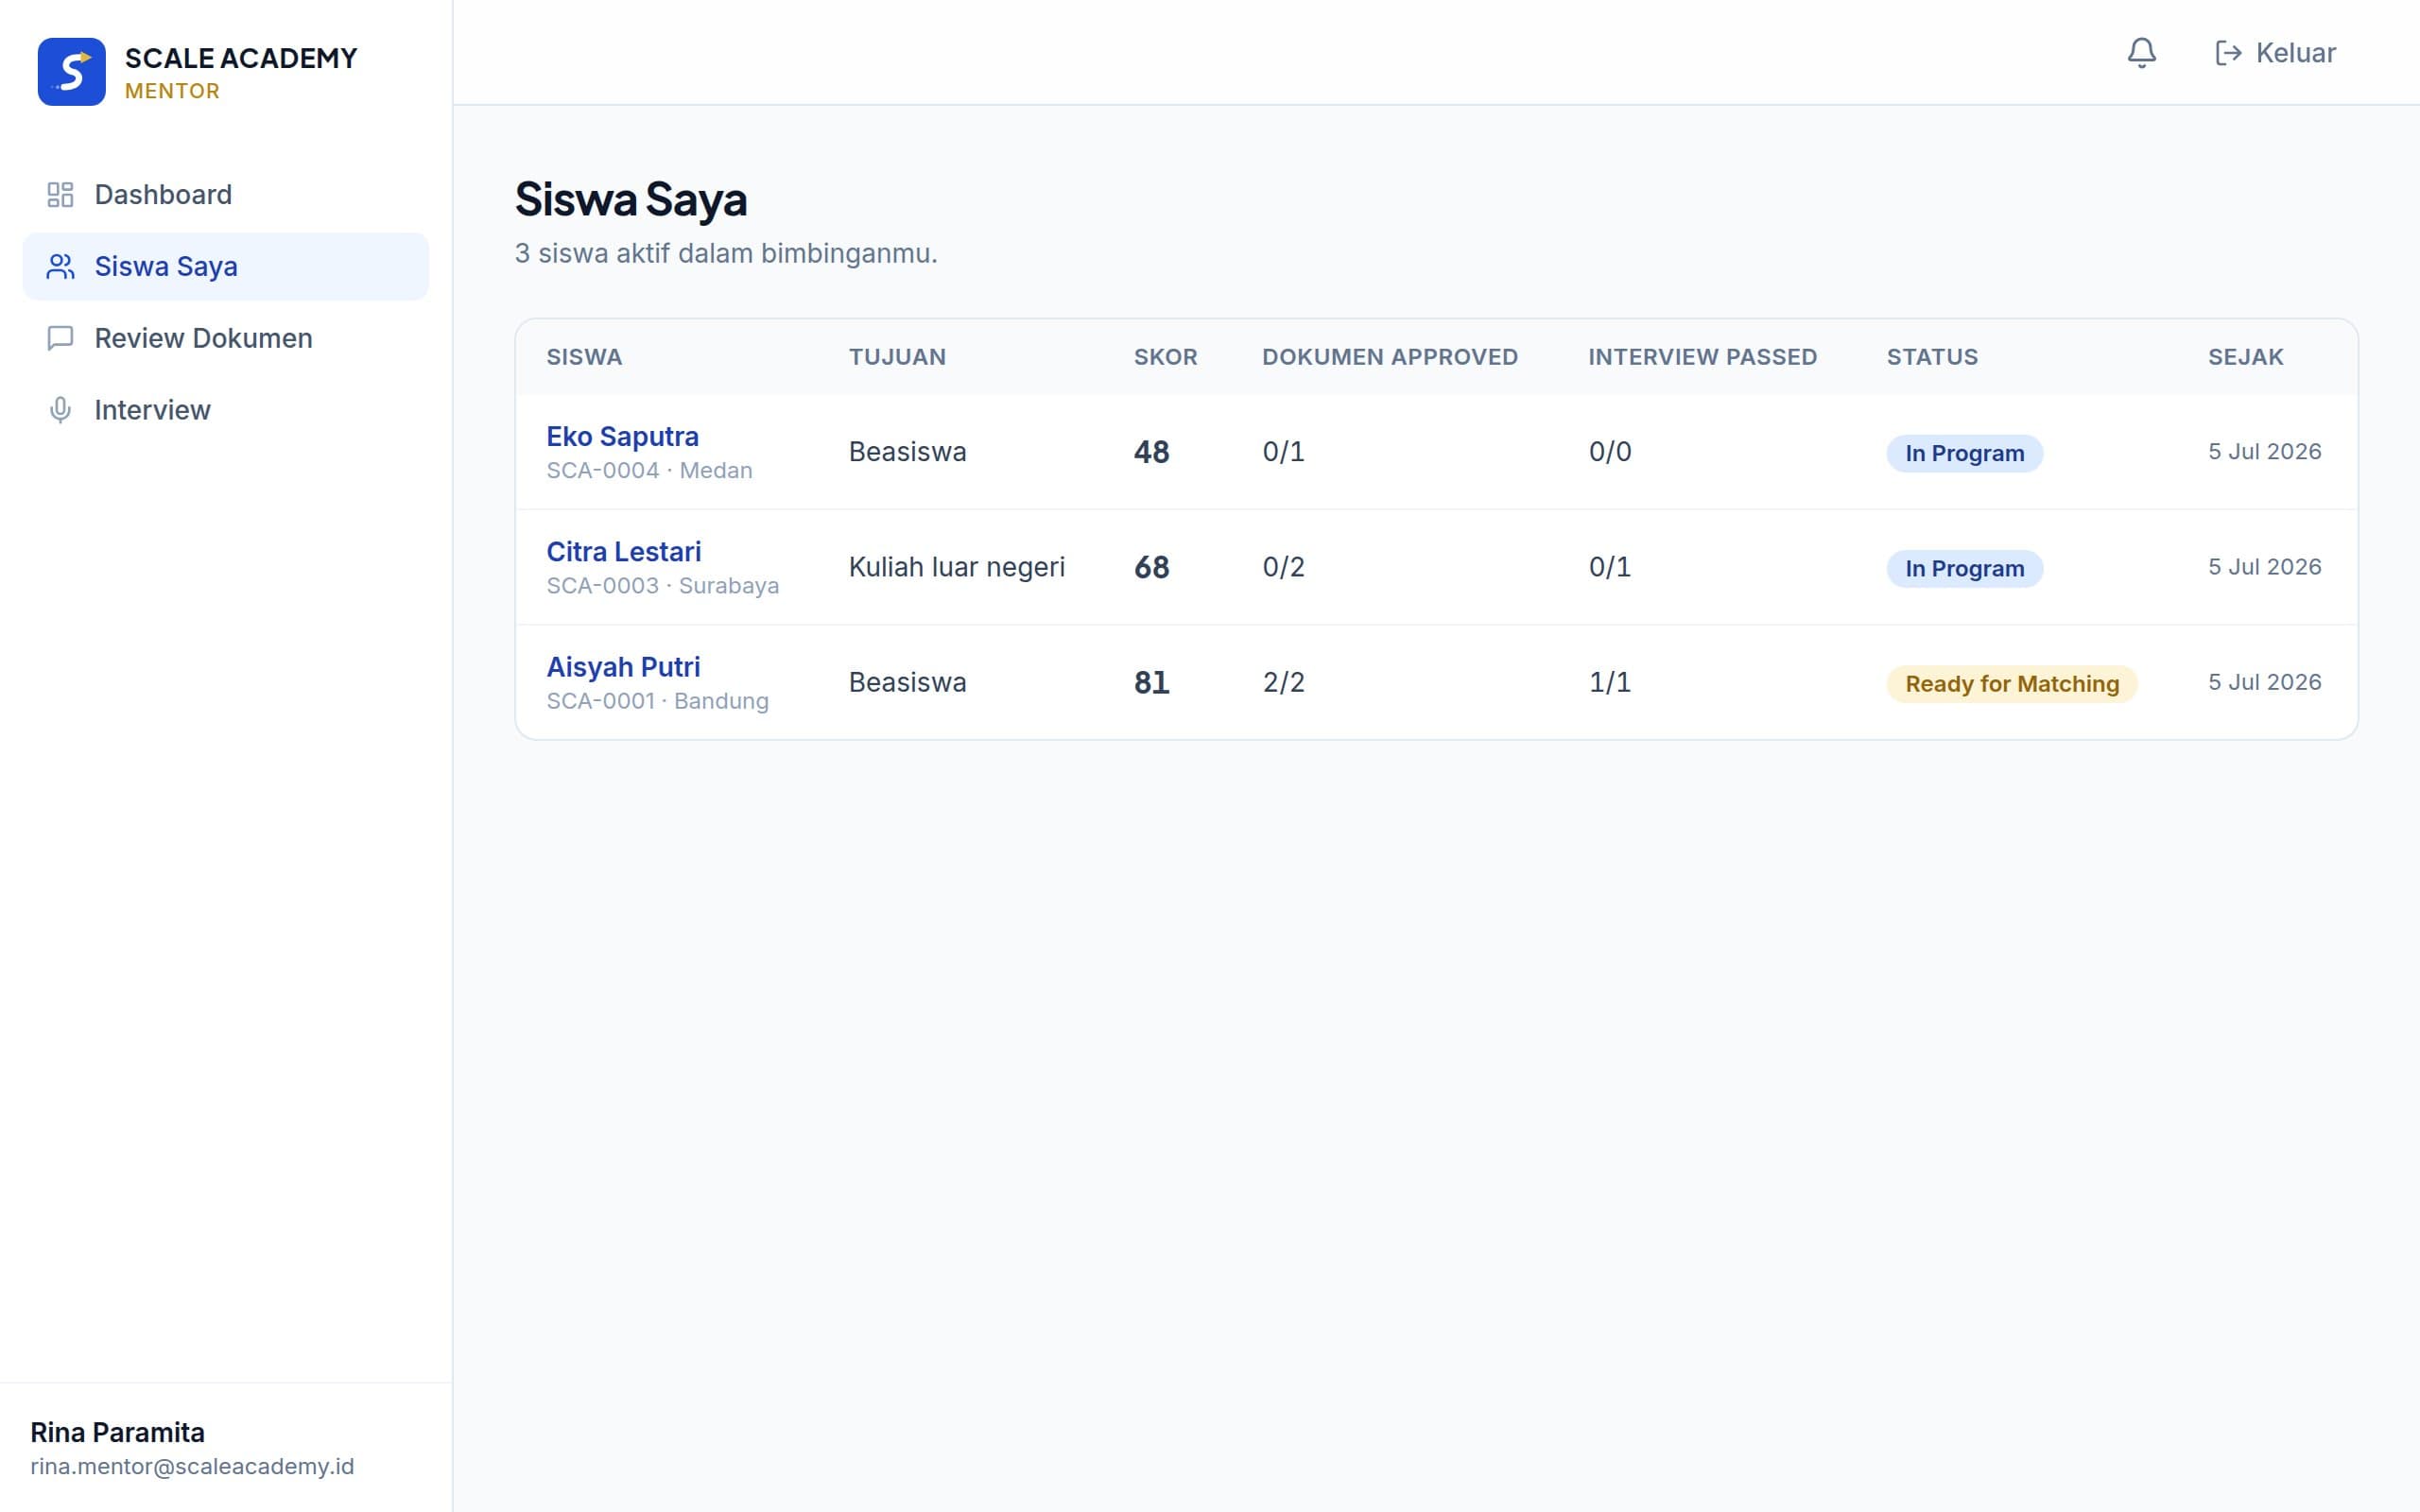The height and width of the screenshot is (1512, 2420).
Task: Click the Rina Paramita user name
Action: coord(117,1432)
